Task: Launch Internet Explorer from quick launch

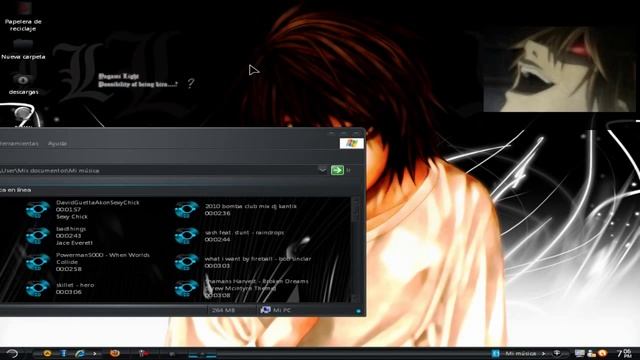Action: click(x=80, y=353)
